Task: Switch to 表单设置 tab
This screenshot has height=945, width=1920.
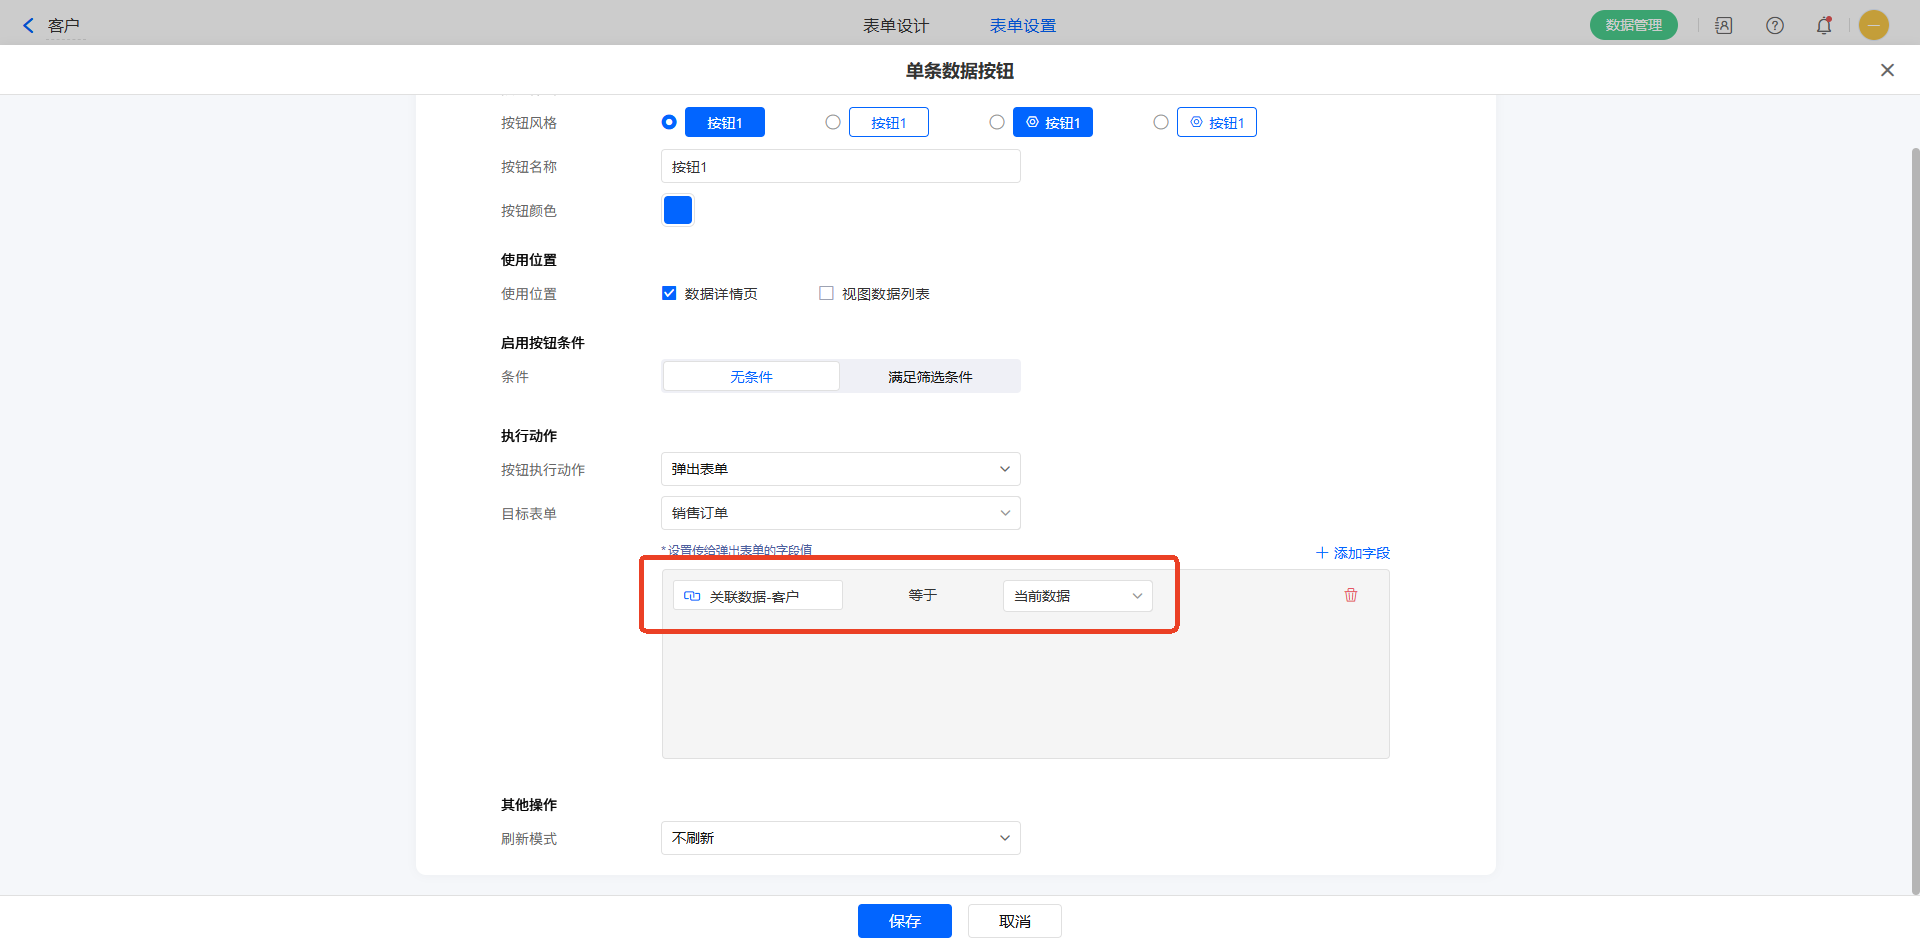Action: coord(1023,26)
